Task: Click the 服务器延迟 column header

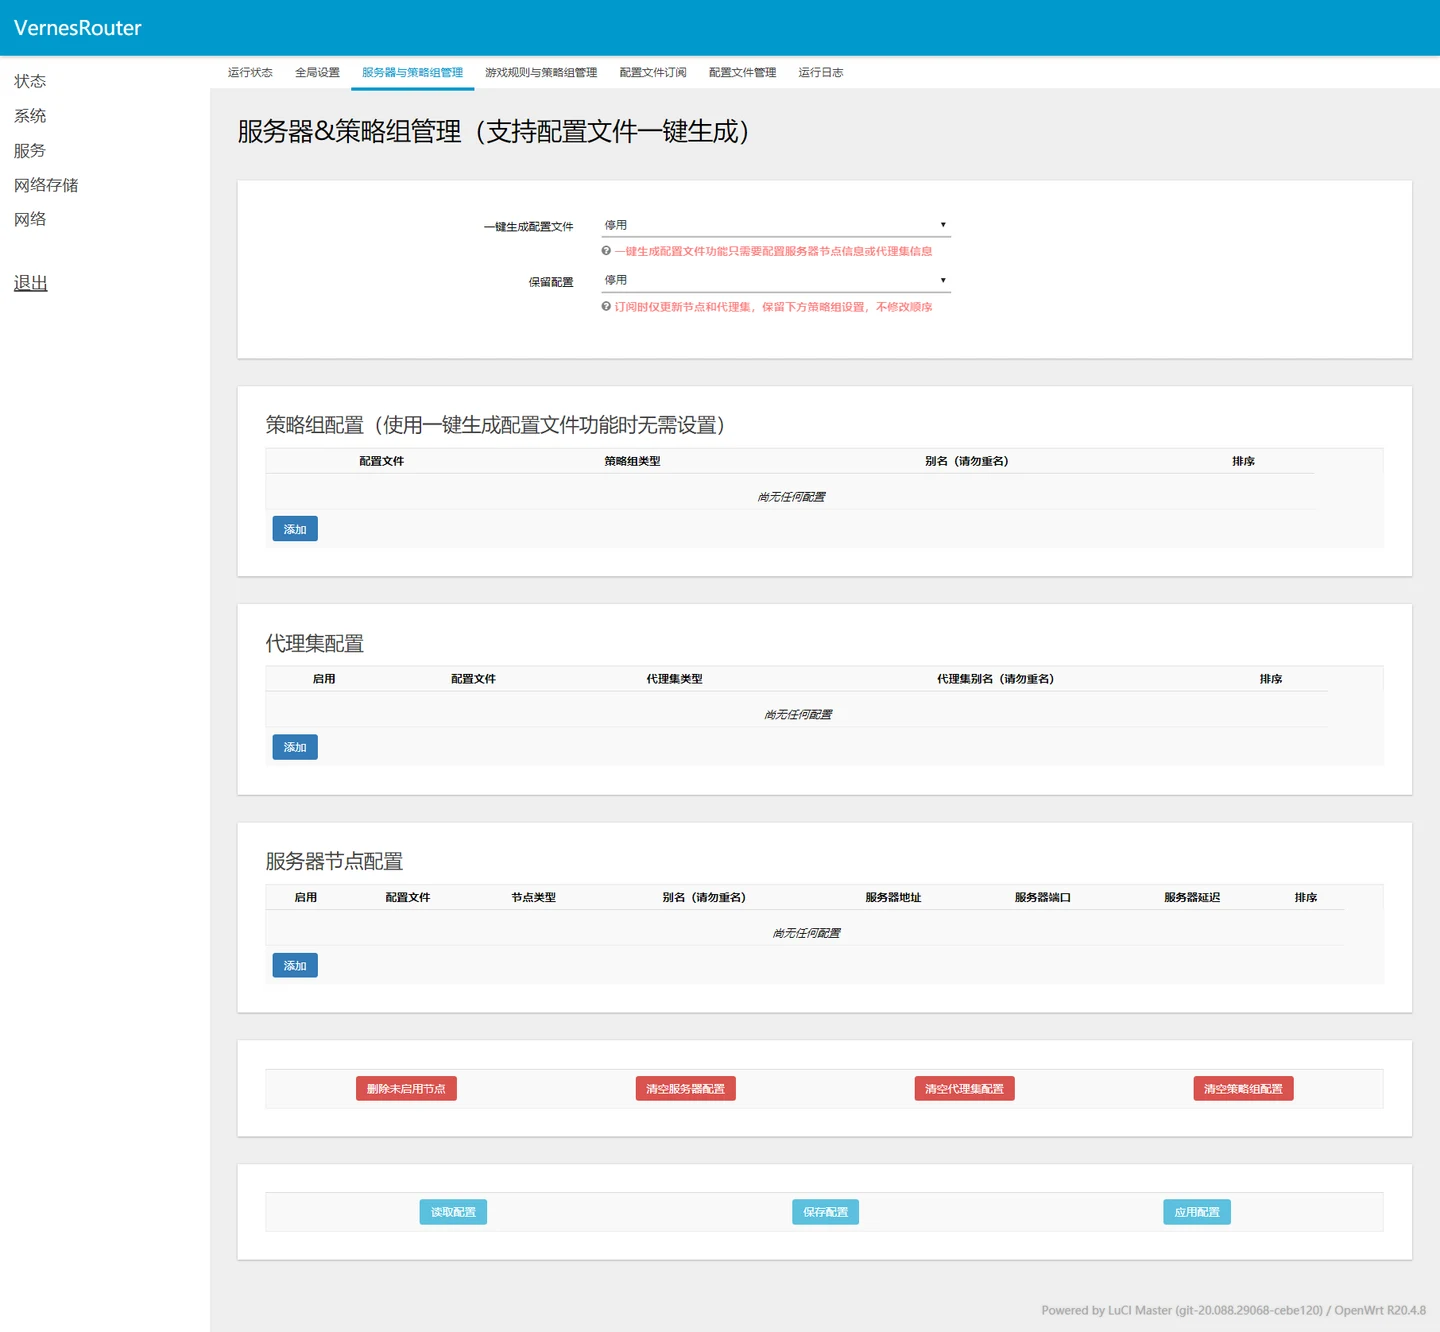Action: 1192,897
